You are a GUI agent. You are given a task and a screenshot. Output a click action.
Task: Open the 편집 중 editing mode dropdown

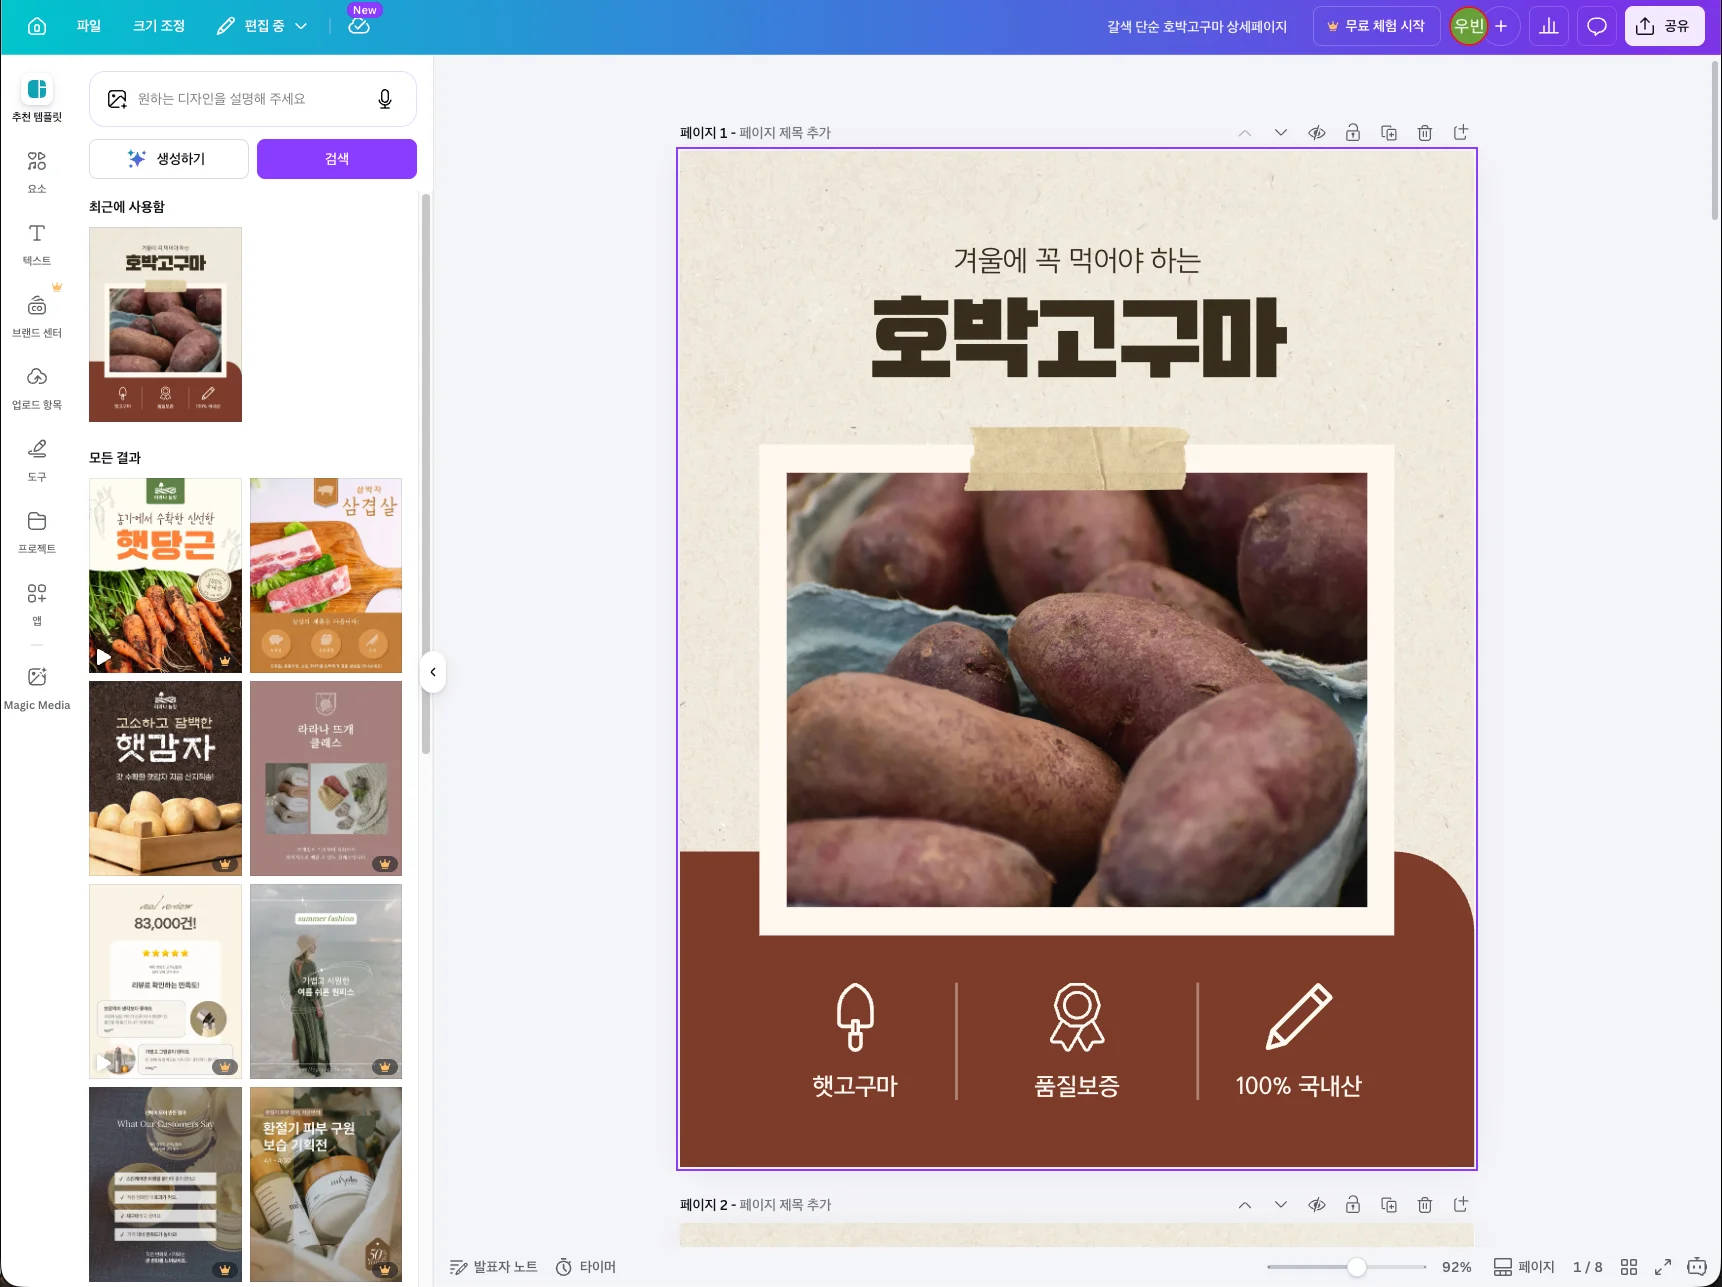coord(262,26)
